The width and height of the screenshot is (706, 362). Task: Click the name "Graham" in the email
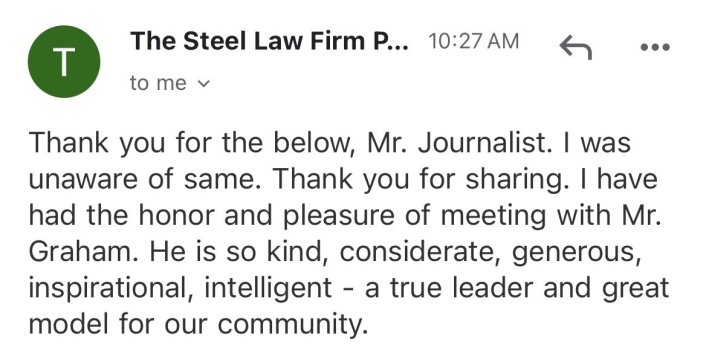point(83,252)
